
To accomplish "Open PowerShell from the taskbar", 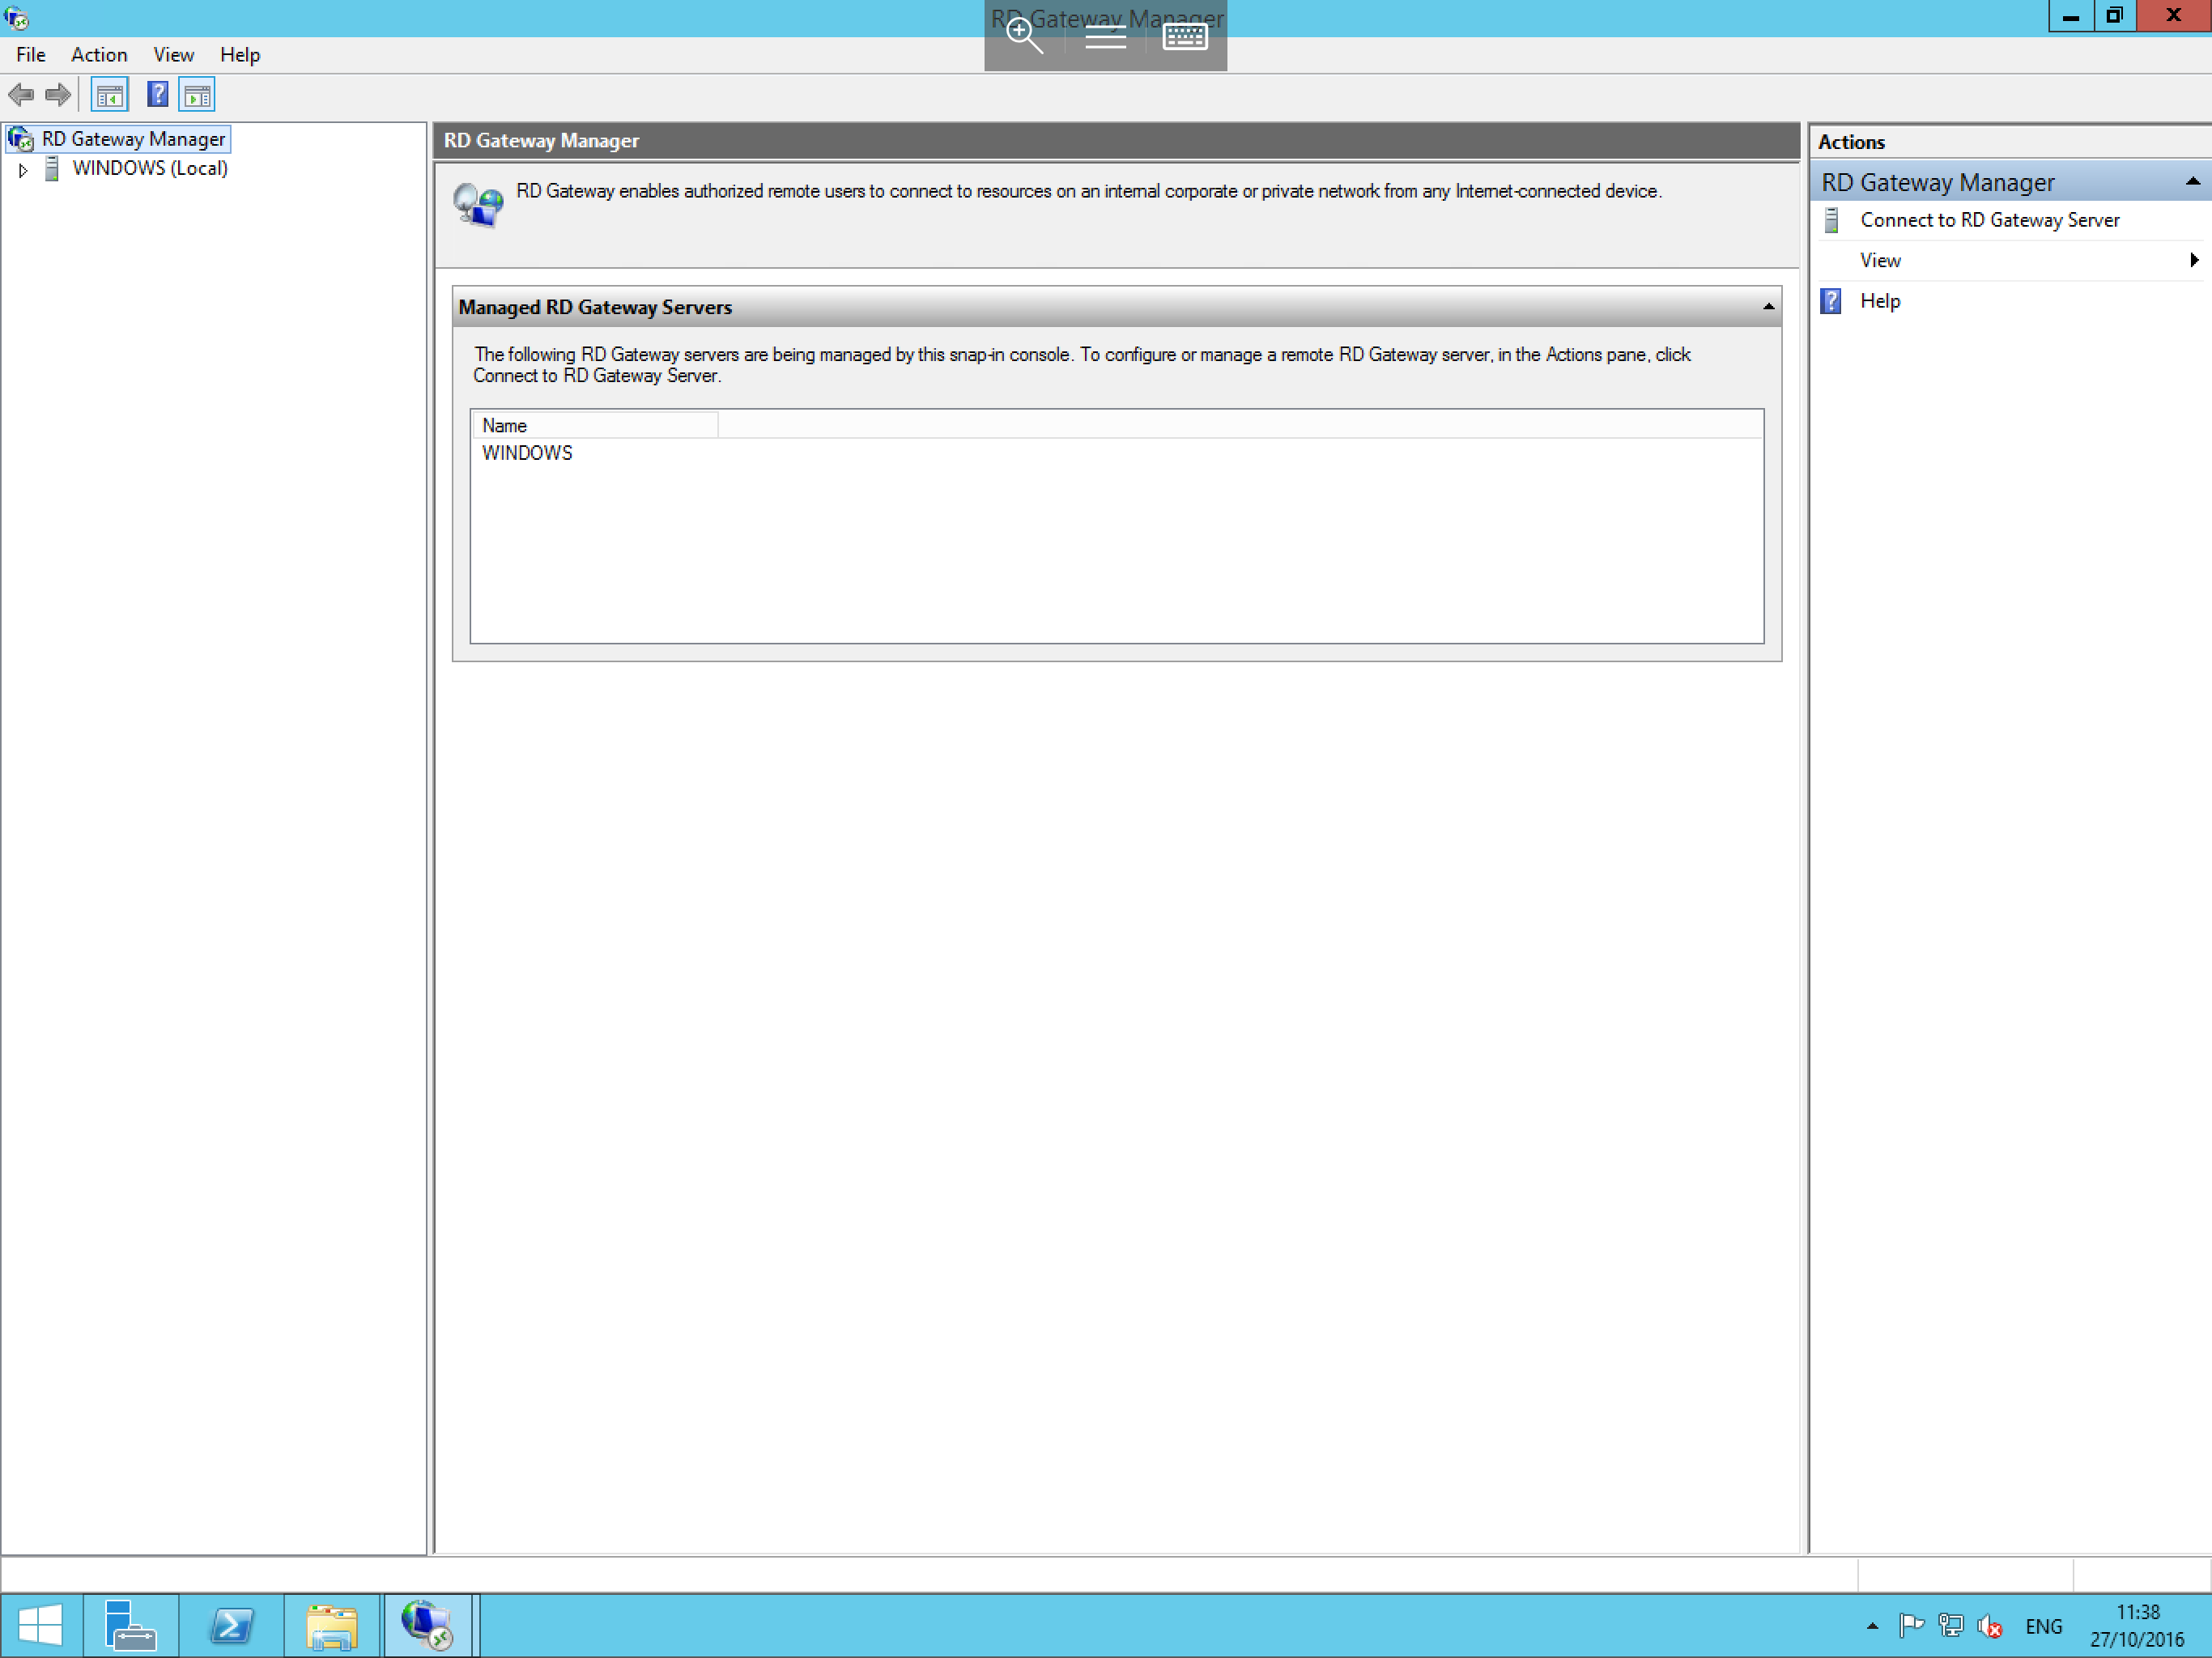I will (232, 1625).
